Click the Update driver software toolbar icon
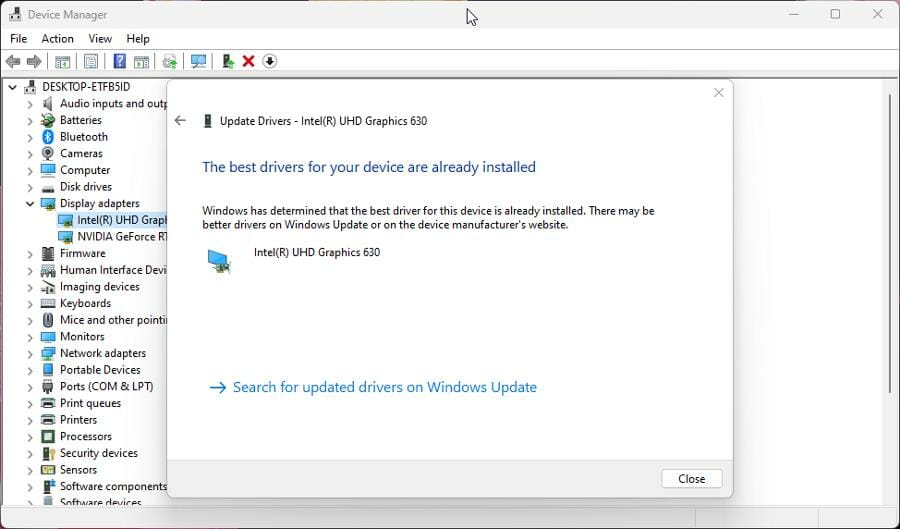 [170, 61]
